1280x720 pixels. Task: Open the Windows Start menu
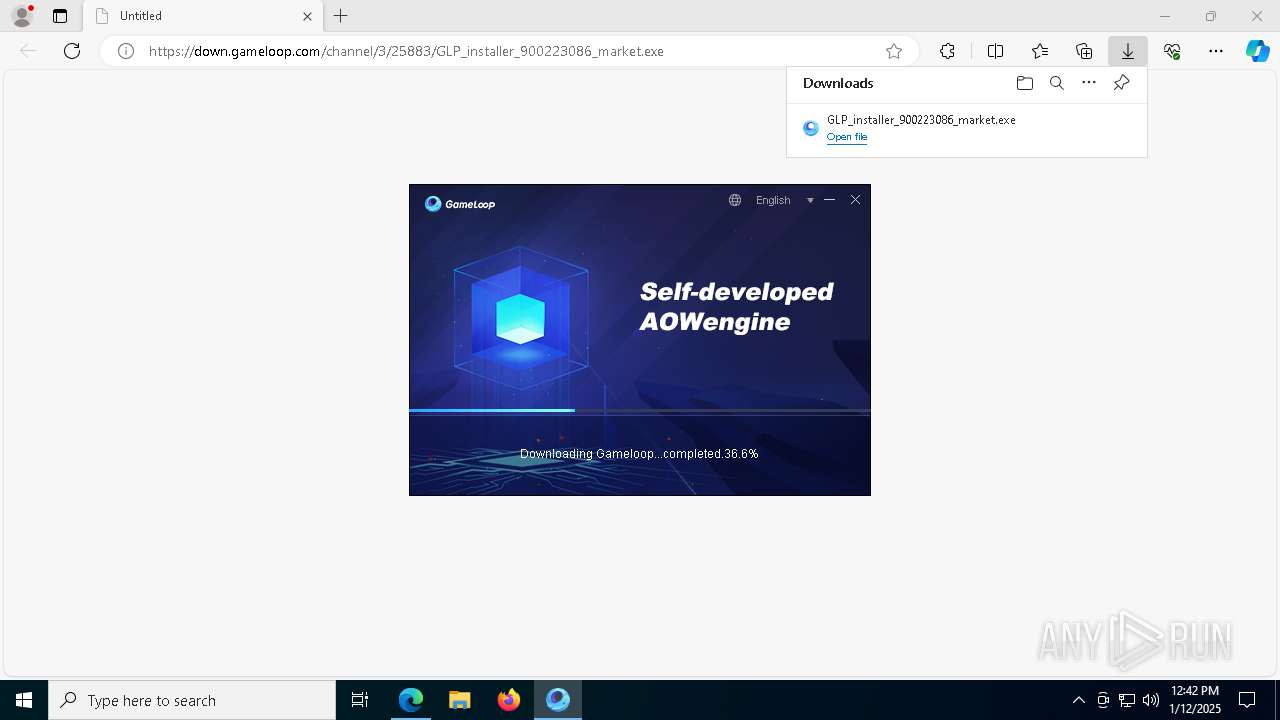coord(24,700)
